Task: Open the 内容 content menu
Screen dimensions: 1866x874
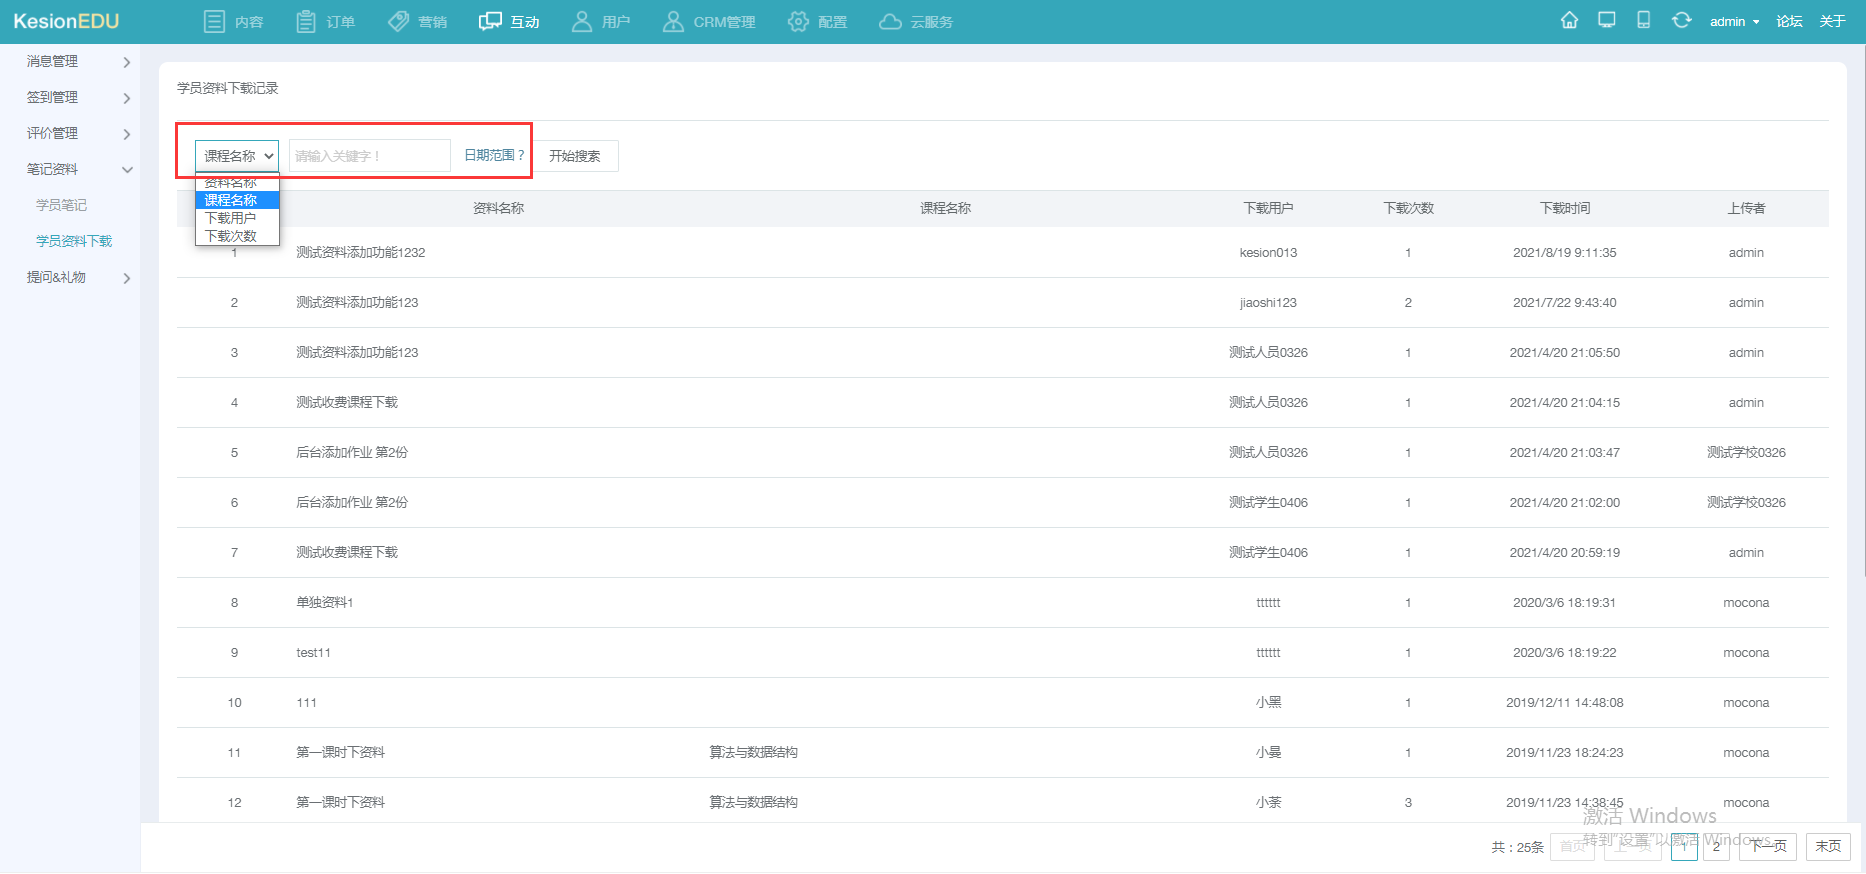Action: (x=233, y=22)
